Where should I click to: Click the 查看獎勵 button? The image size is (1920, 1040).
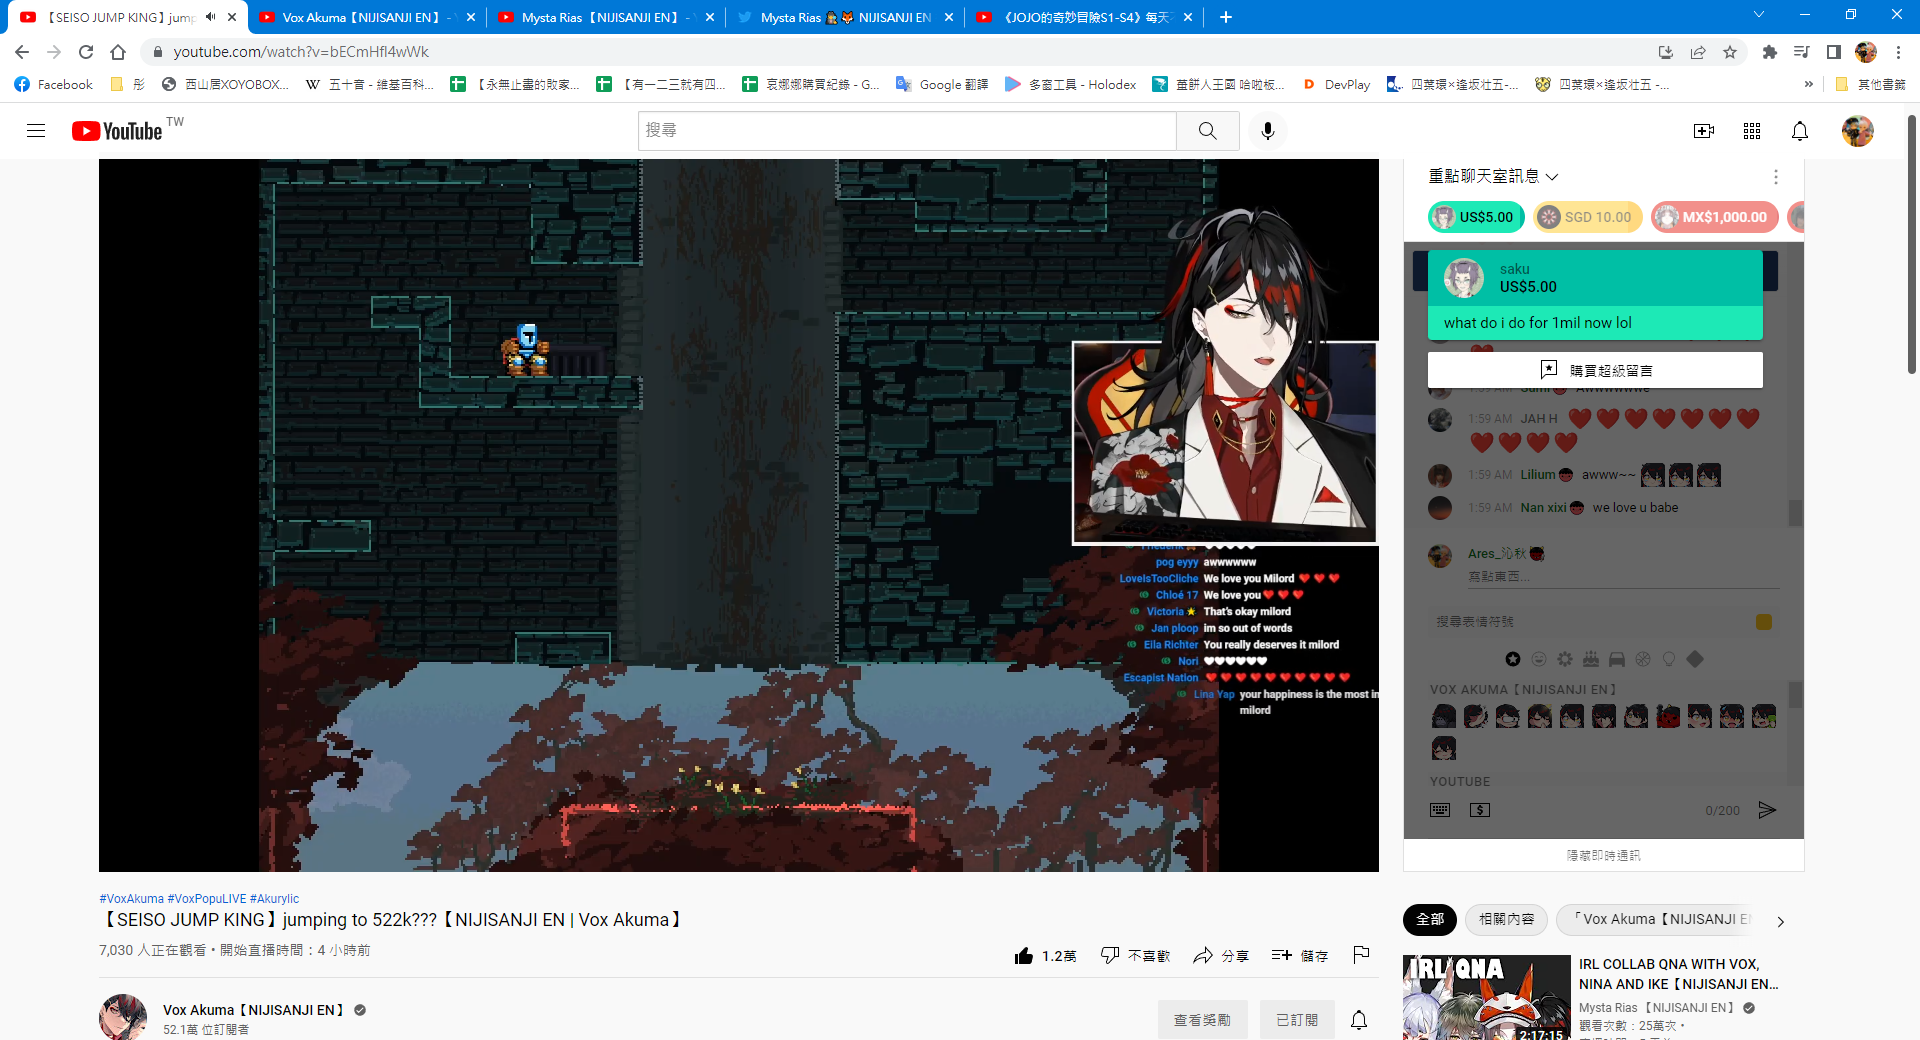1202,1020
